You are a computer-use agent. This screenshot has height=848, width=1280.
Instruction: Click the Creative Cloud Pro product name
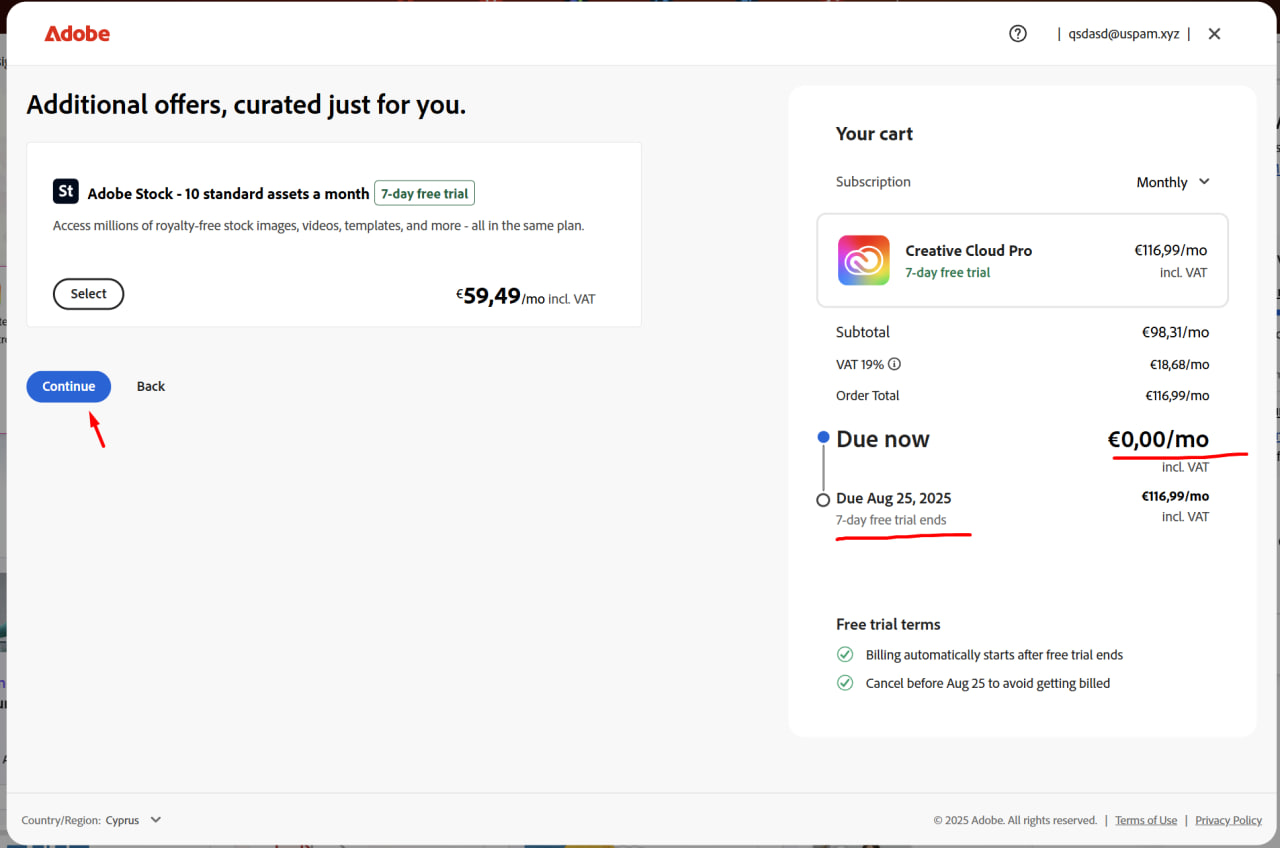tap(969, 251)
